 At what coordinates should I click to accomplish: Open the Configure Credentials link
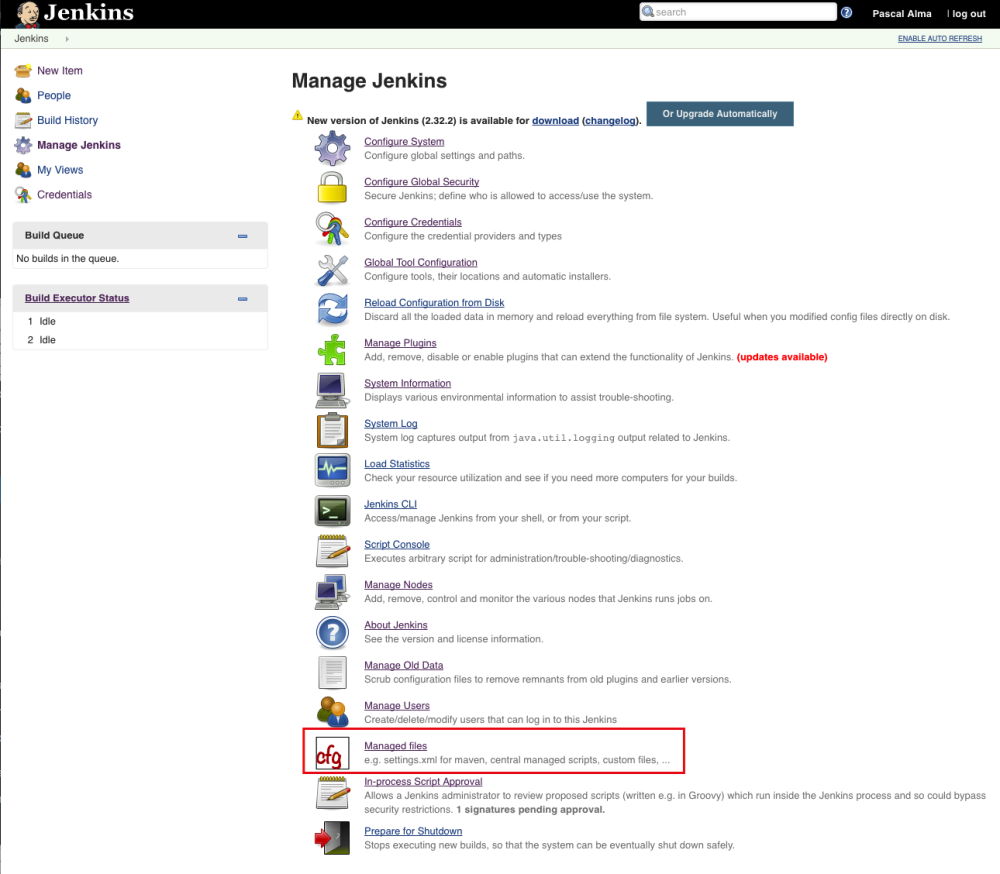[413, 222]
